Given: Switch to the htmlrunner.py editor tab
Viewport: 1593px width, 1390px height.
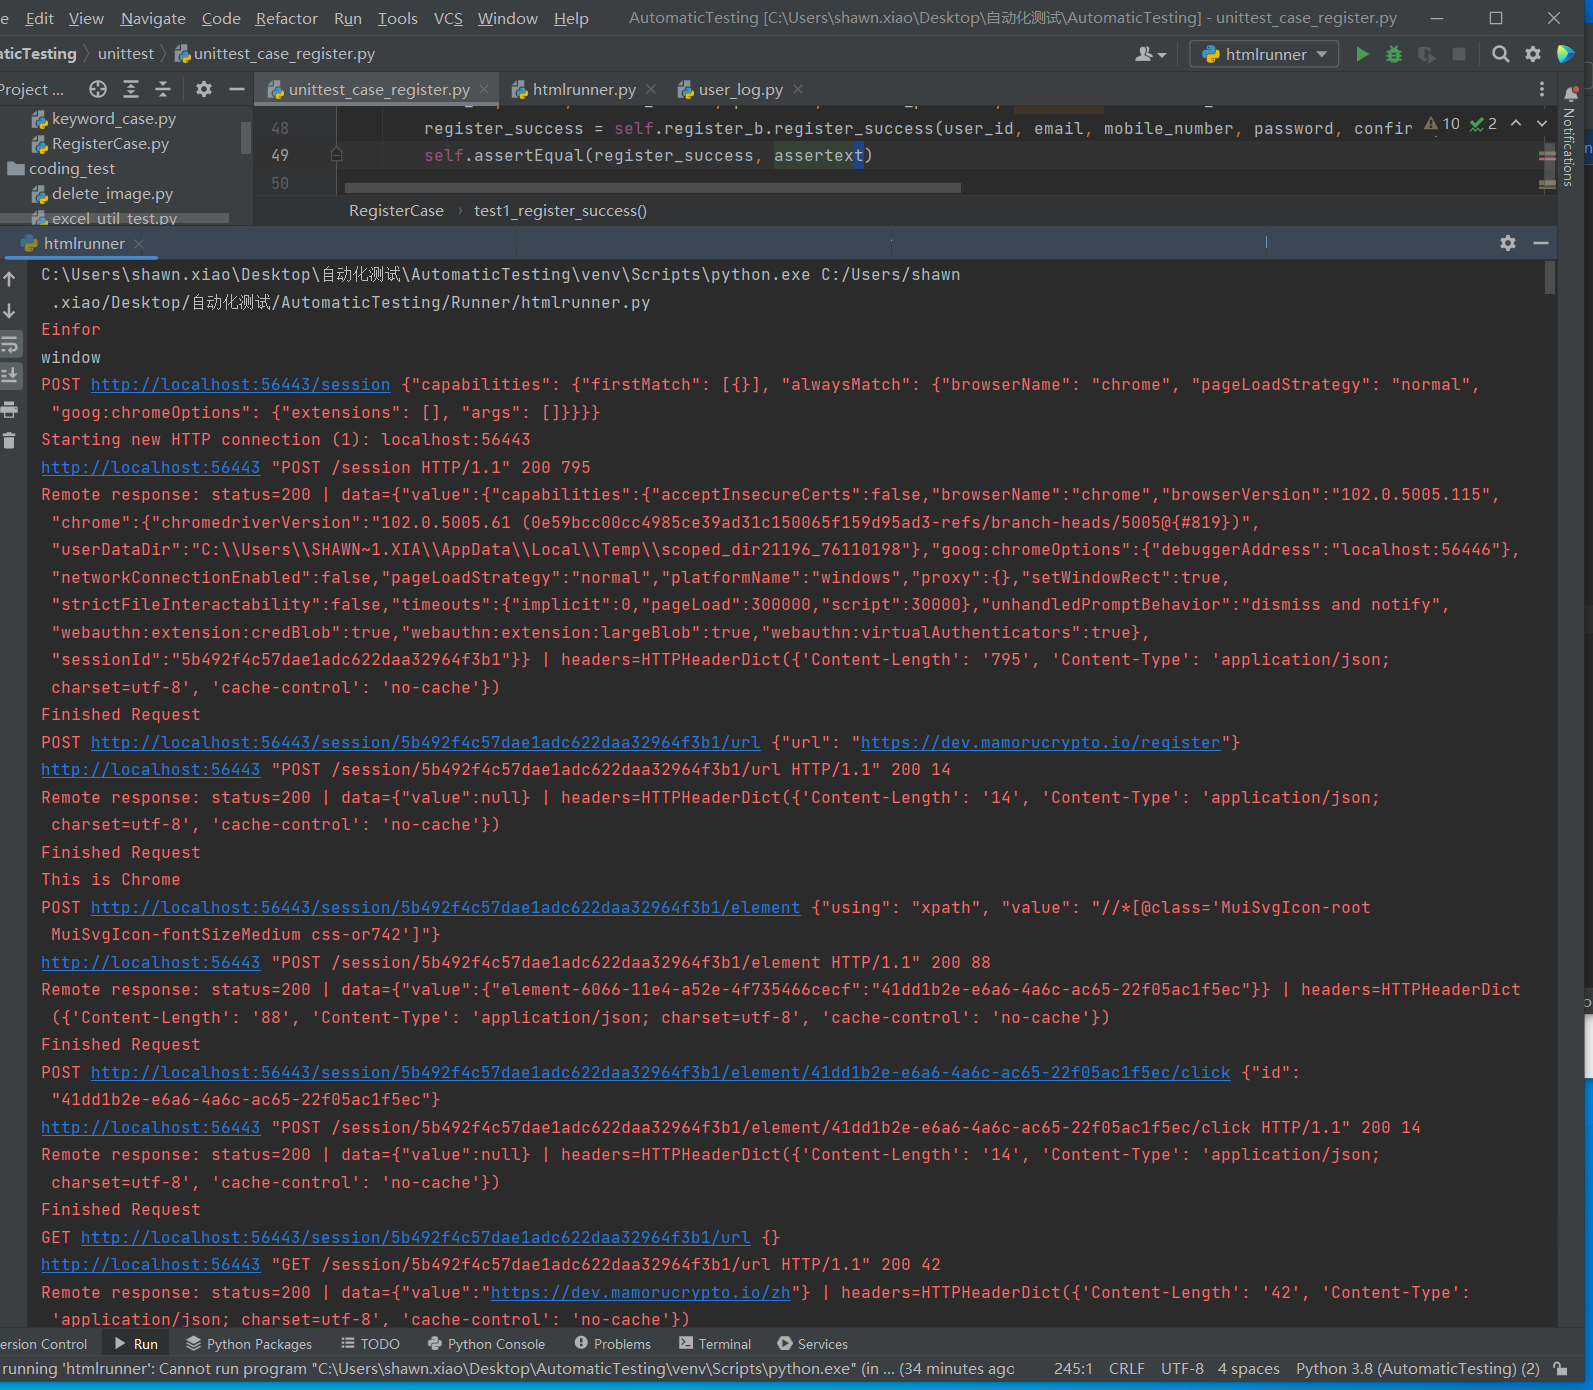Looking at the screenshot, I should (583, 90).
